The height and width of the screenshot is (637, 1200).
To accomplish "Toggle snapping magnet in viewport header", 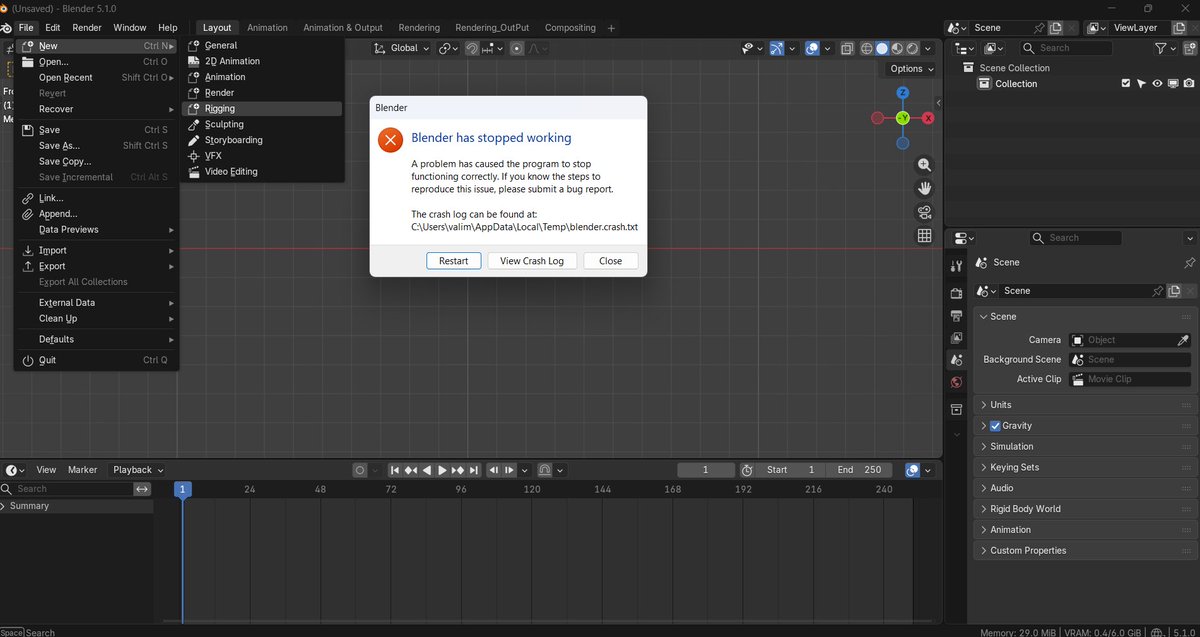I will [472, 48].
